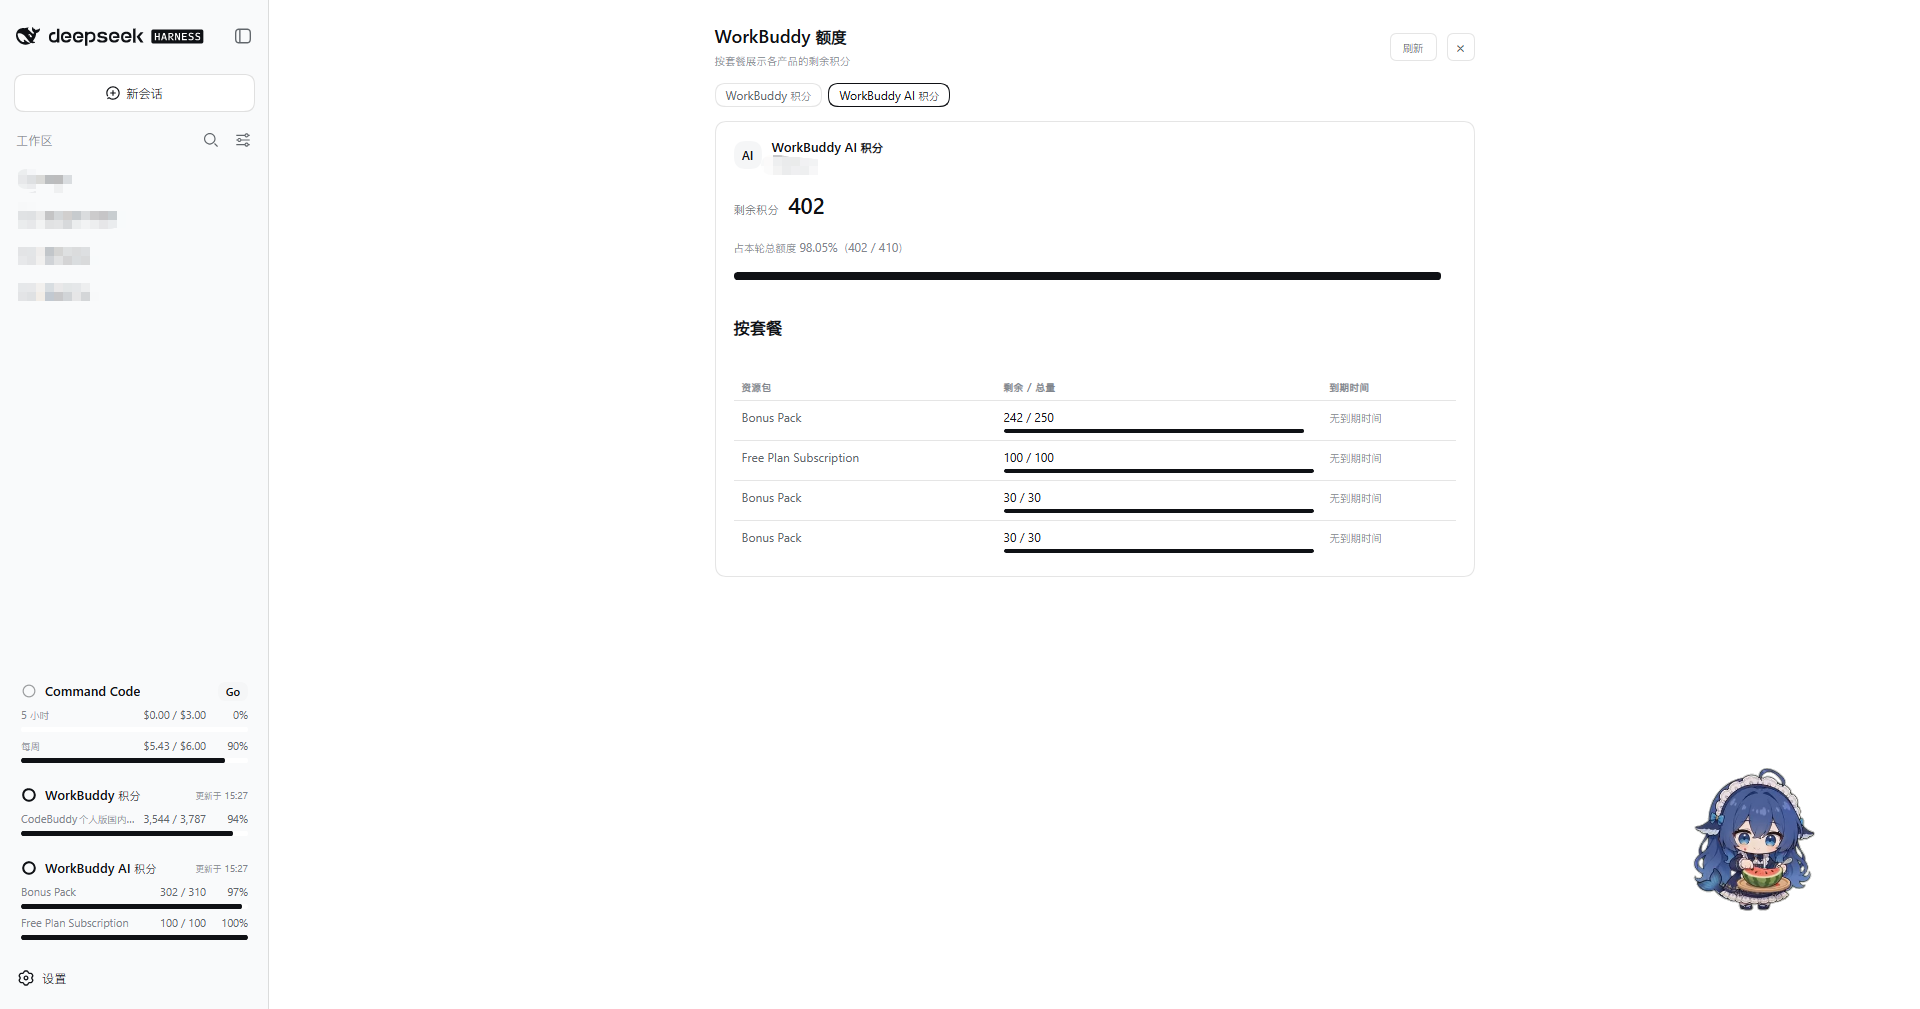
Task: Switch to the WorkBuddy AI 积分 tab
Action: coord(889,96)
